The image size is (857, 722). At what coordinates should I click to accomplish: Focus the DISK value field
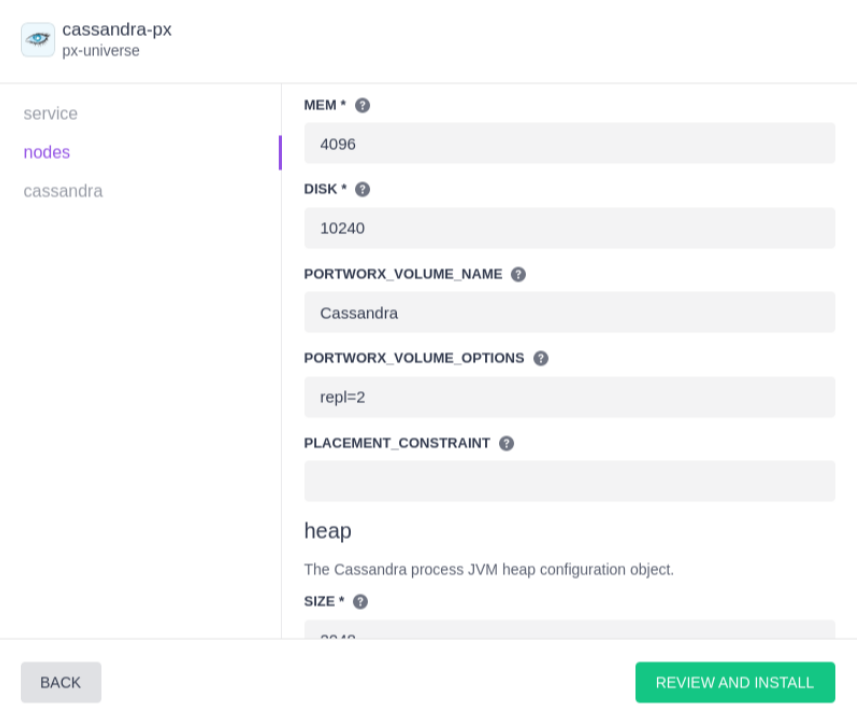tap(569, 228)
